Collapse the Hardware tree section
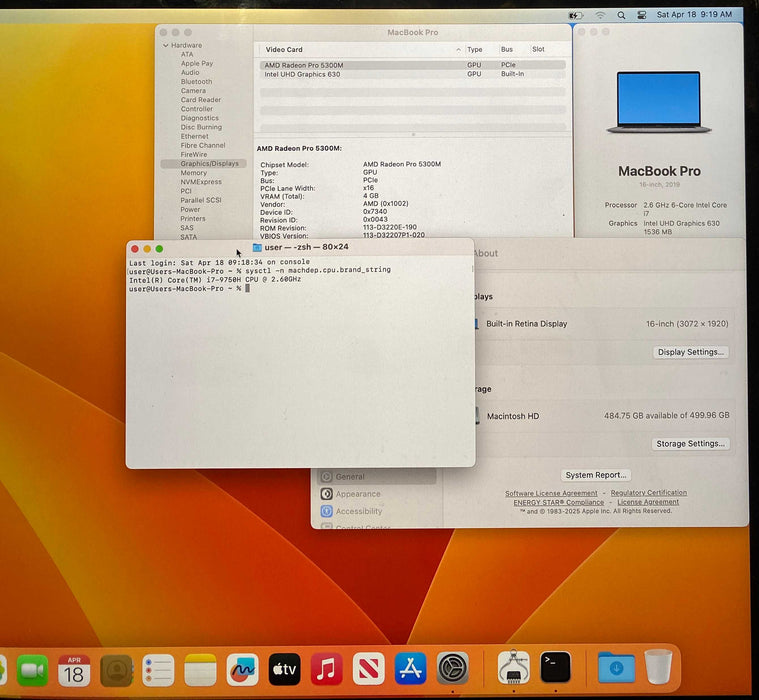 tap(166, 46)
